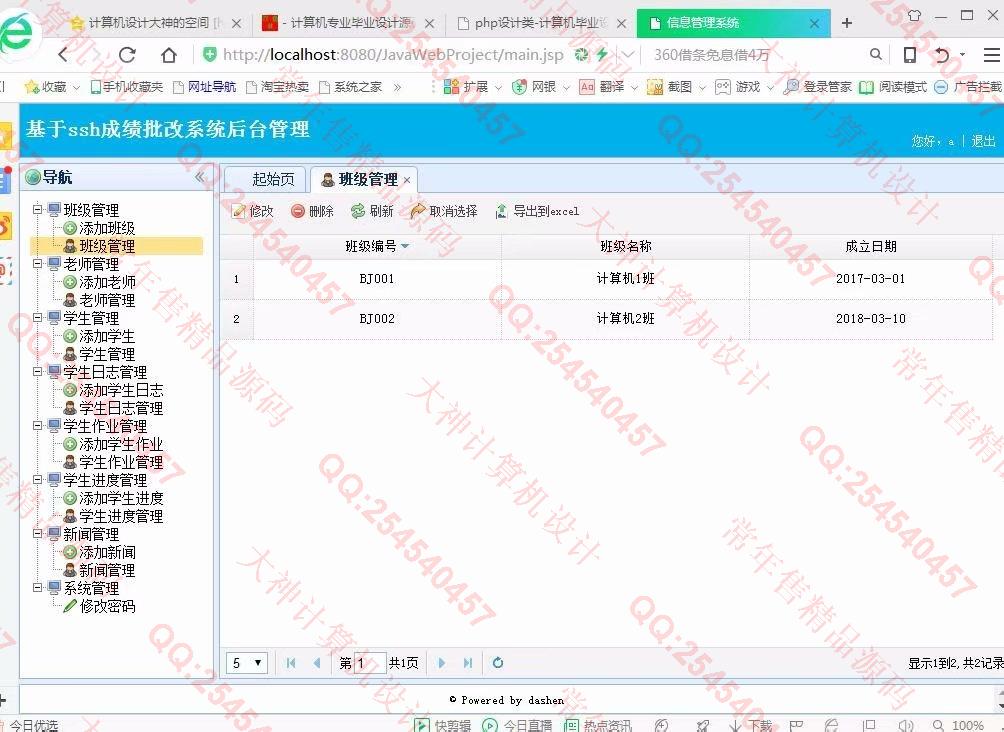1004x732 pixels.
Task: Click the 成立日期 column header
Action: [871, 247]
